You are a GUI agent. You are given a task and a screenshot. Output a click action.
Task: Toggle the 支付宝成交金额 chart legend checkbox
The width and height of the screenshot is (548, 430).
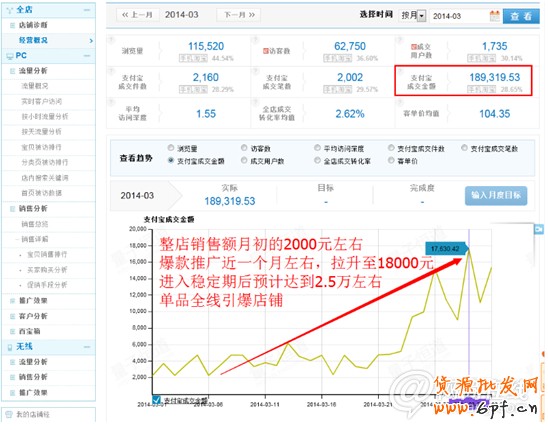pos(157,400)
